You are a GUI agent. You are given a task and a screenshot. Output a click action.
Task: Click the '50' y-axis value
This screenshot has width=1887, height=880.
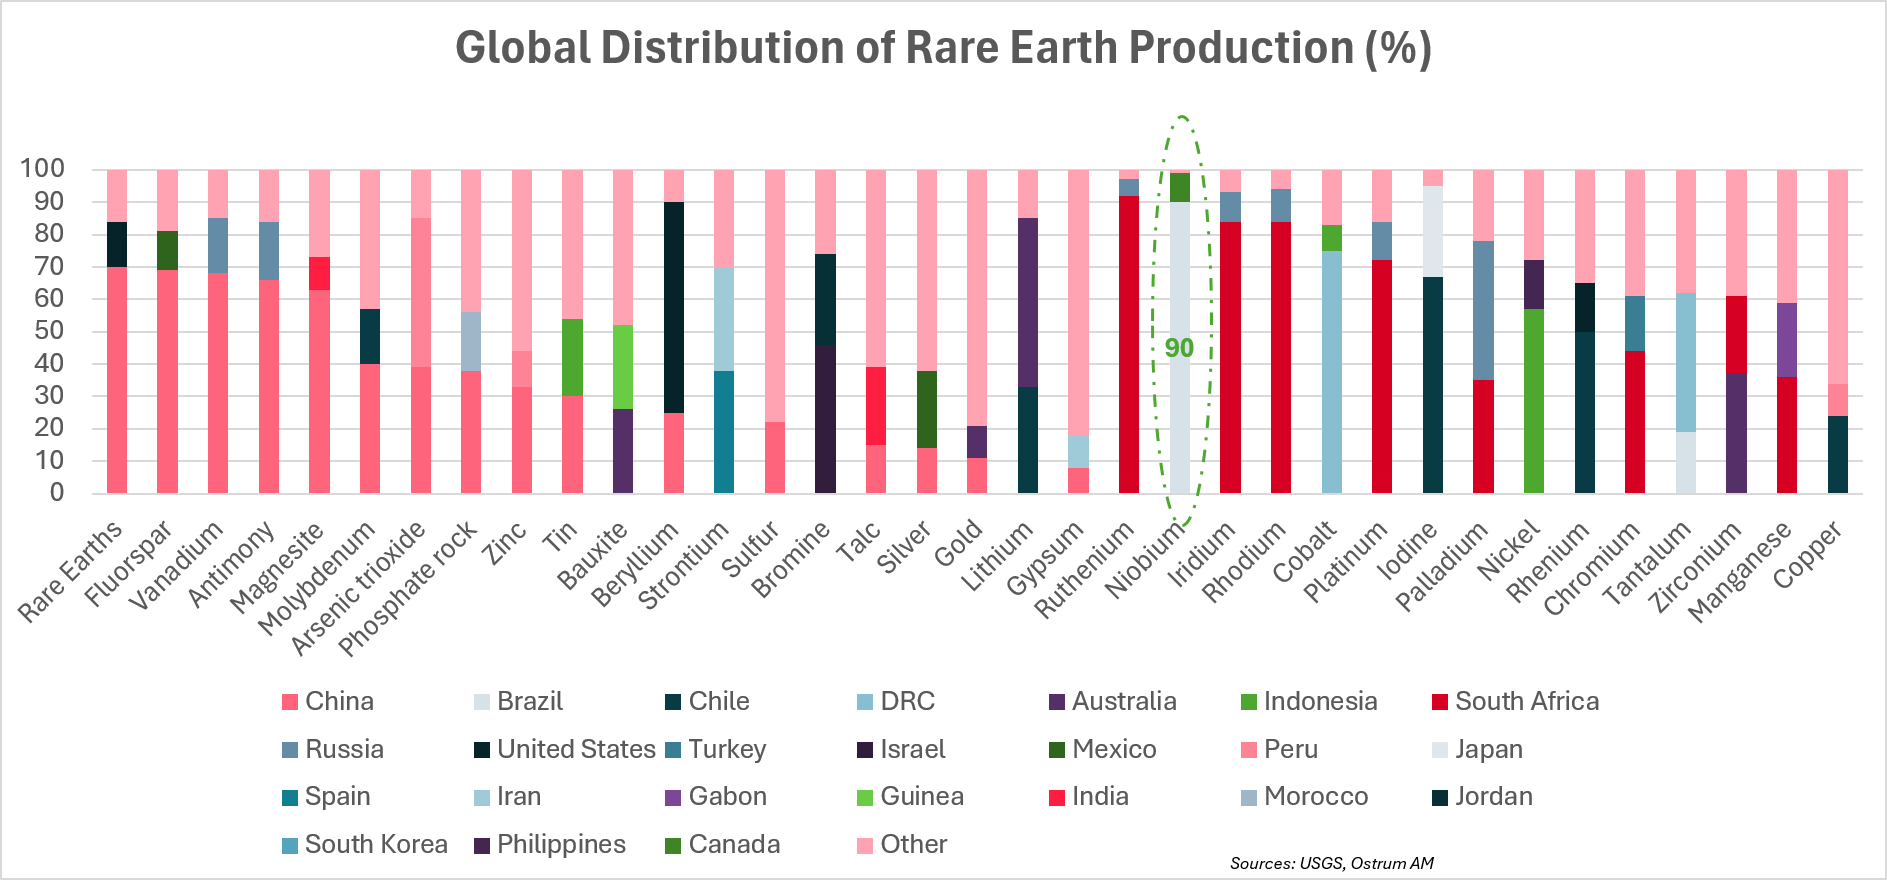pos(49,330)
